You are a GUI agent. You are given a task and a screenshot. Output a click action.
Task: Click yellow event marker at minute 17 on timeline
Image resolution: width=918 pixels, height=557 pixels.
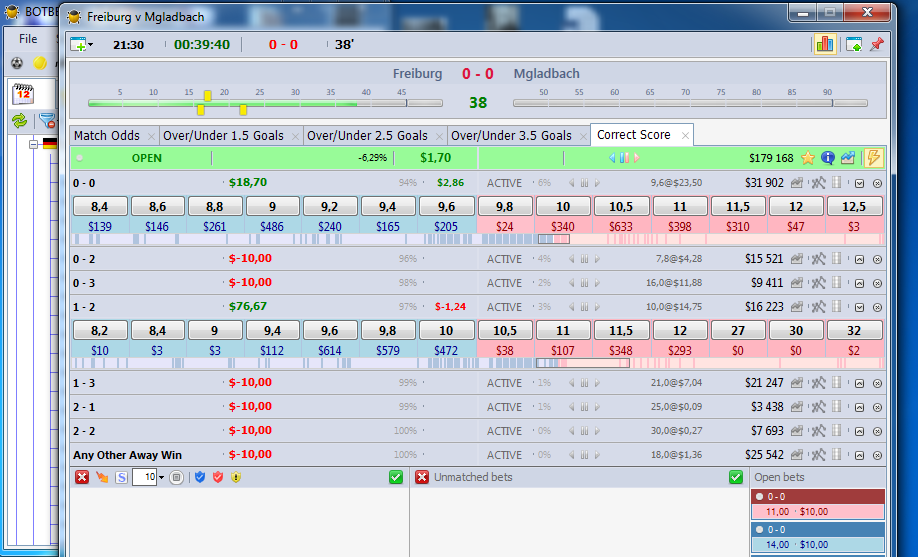(207, 95)
